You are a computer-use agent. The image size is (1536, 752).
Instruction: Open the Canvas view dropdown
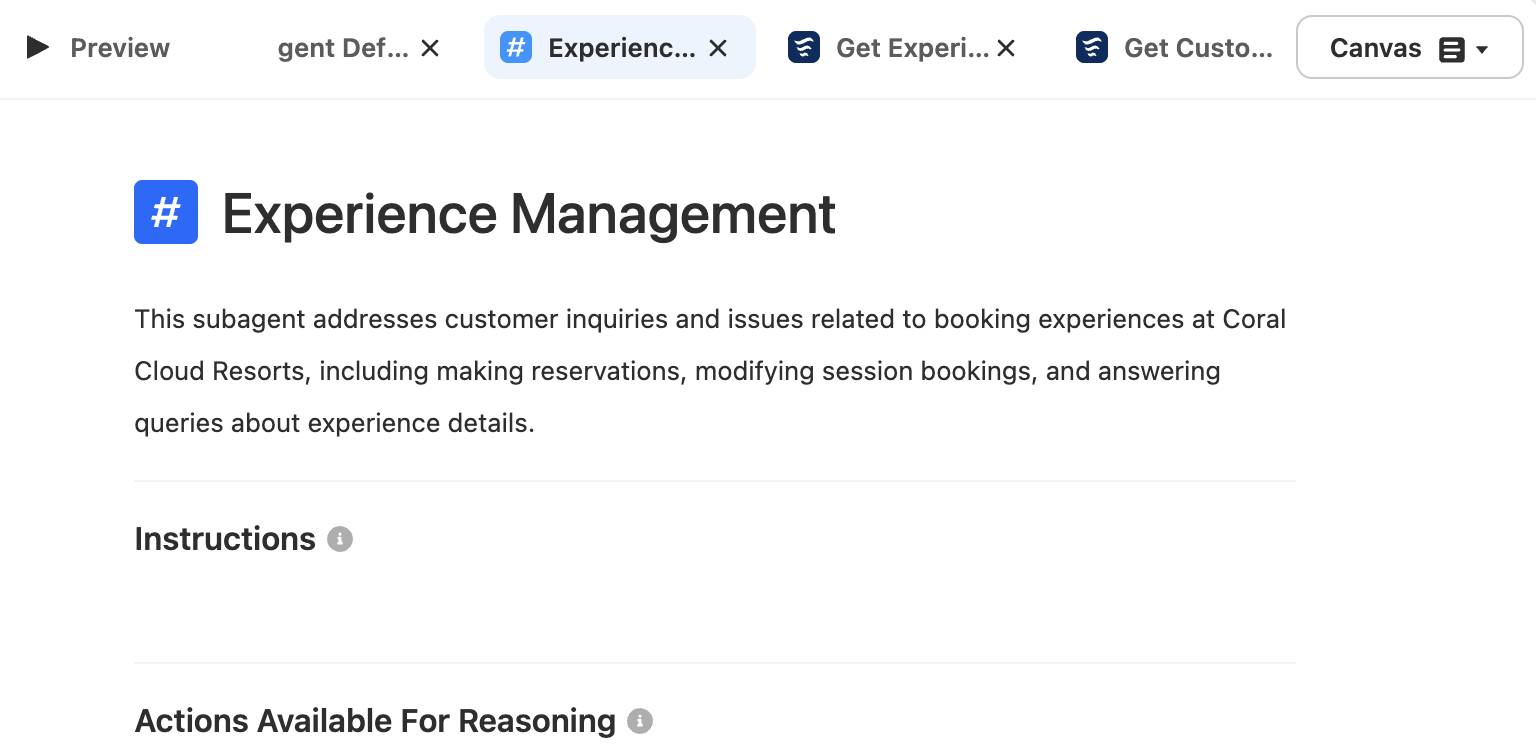click(1409, 47)
